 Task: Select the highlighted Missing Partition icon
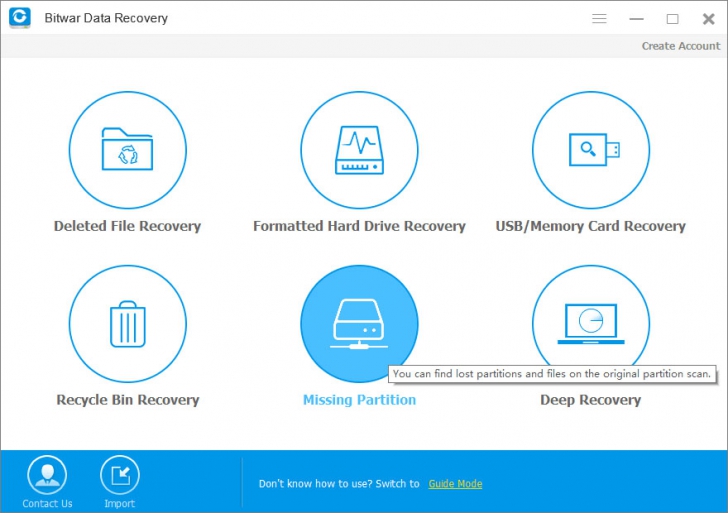359,324
